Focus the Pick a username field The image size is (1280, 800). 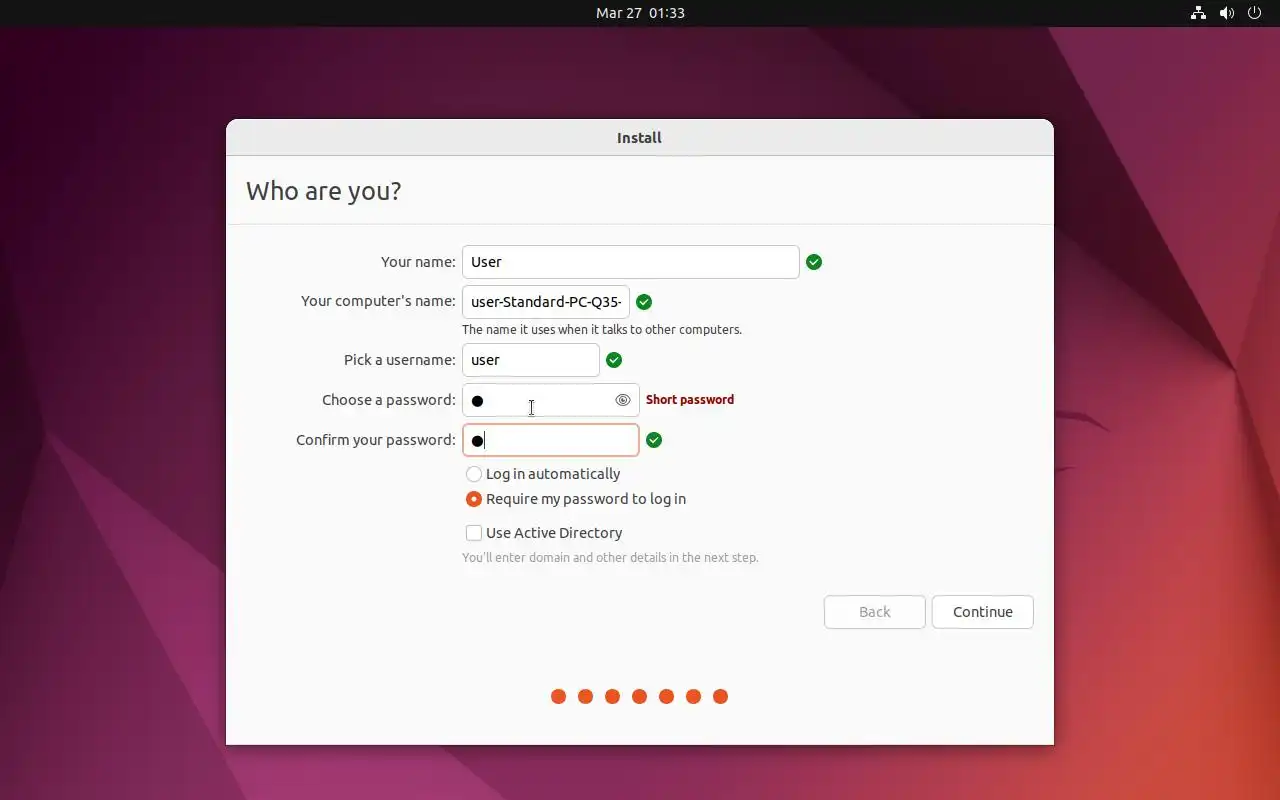[531, 360]
